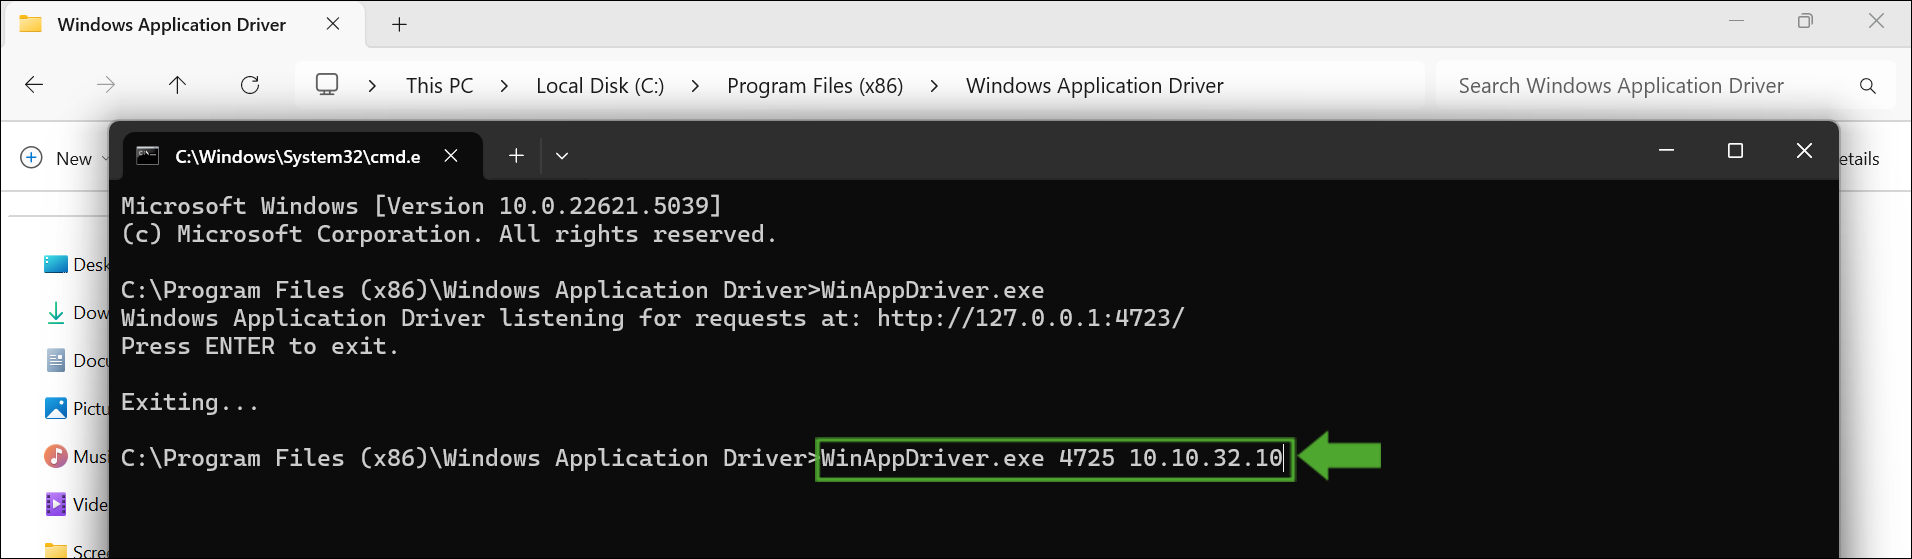Navigate to Program Files (x86) breadcrumb
The image size is (1912, 559).
click(x=814, y=86)
